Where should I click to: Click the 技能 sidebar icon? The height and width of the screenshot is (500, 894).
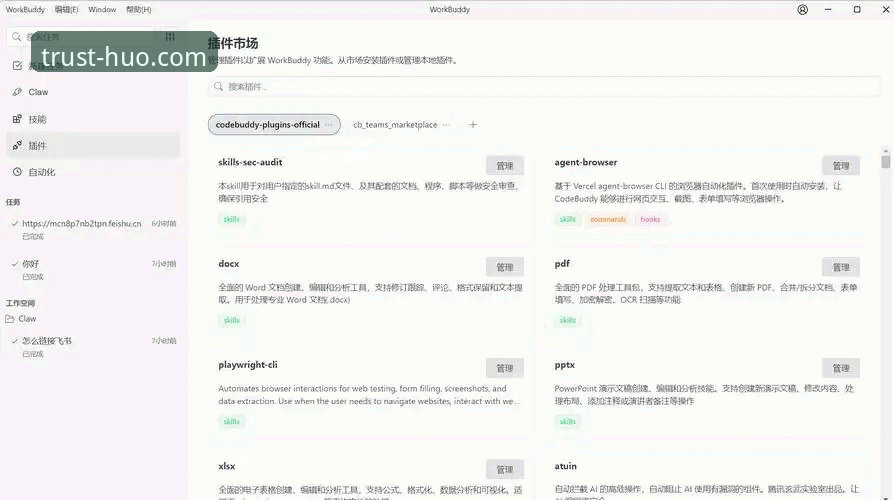click(17, 119)
